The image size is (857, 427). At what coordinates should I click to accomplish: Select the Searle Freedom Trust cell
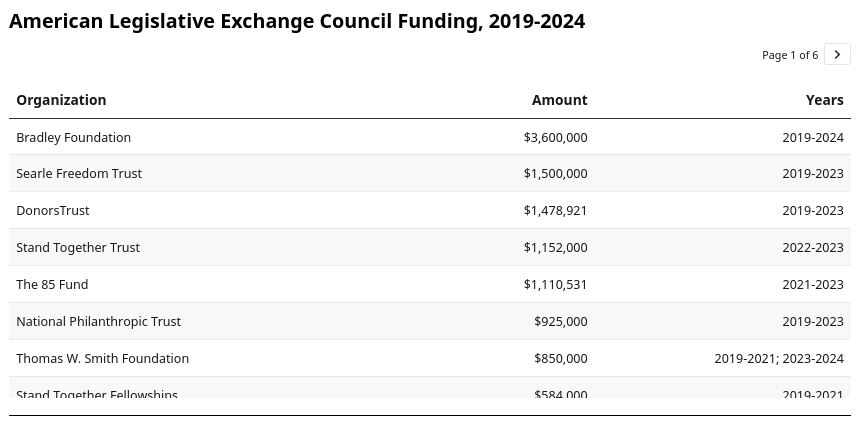[79, 173]
